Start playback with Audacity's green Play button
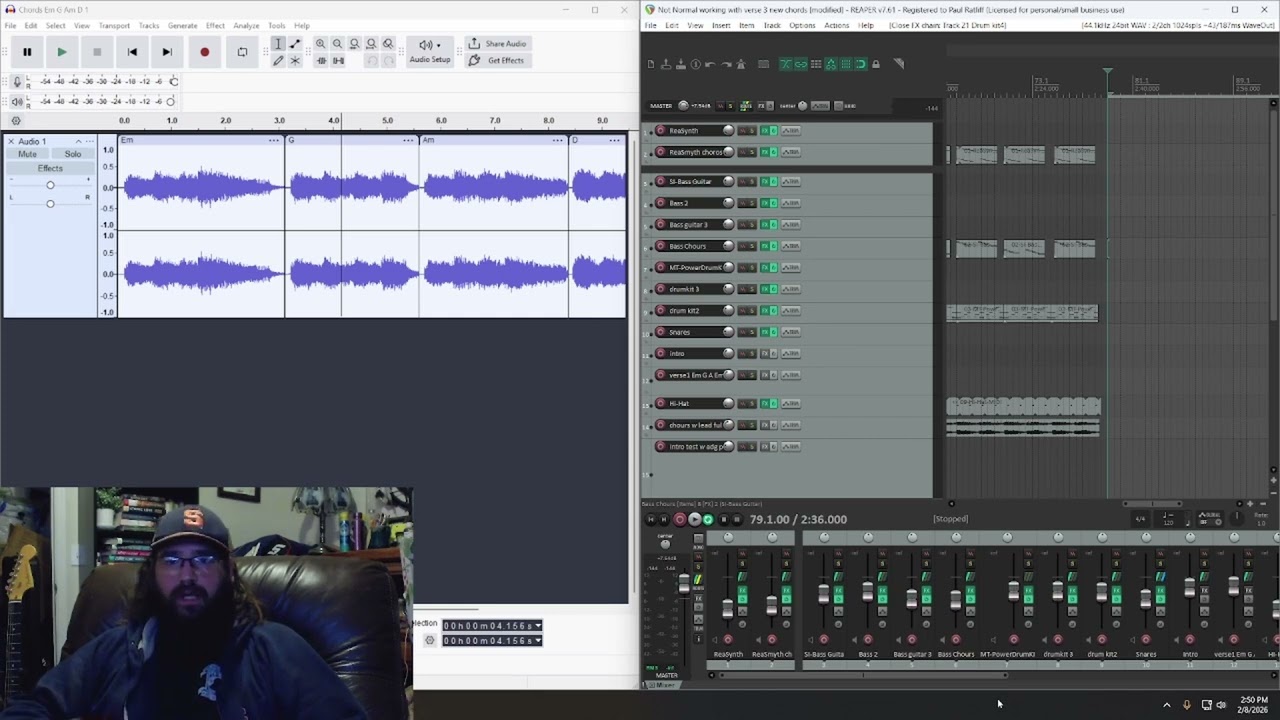Image resolution: width=1280 pixels, height=720 pixels. pos(62,52)
